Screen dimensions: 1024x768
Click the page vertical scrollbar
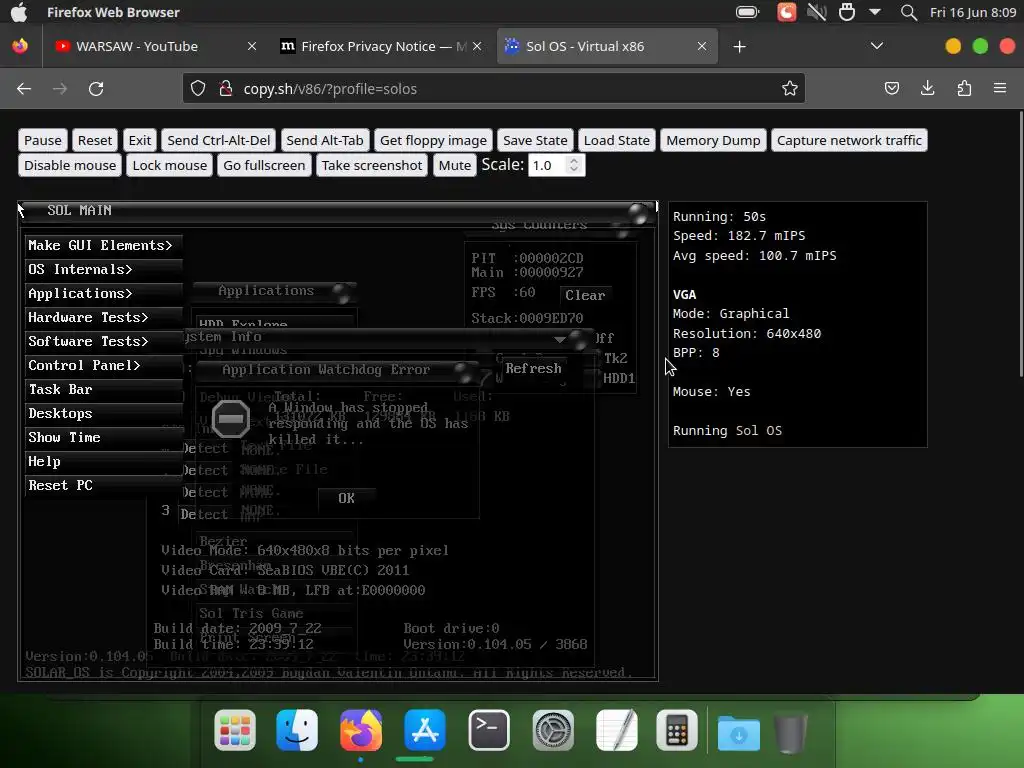(x=1020, y=244)
